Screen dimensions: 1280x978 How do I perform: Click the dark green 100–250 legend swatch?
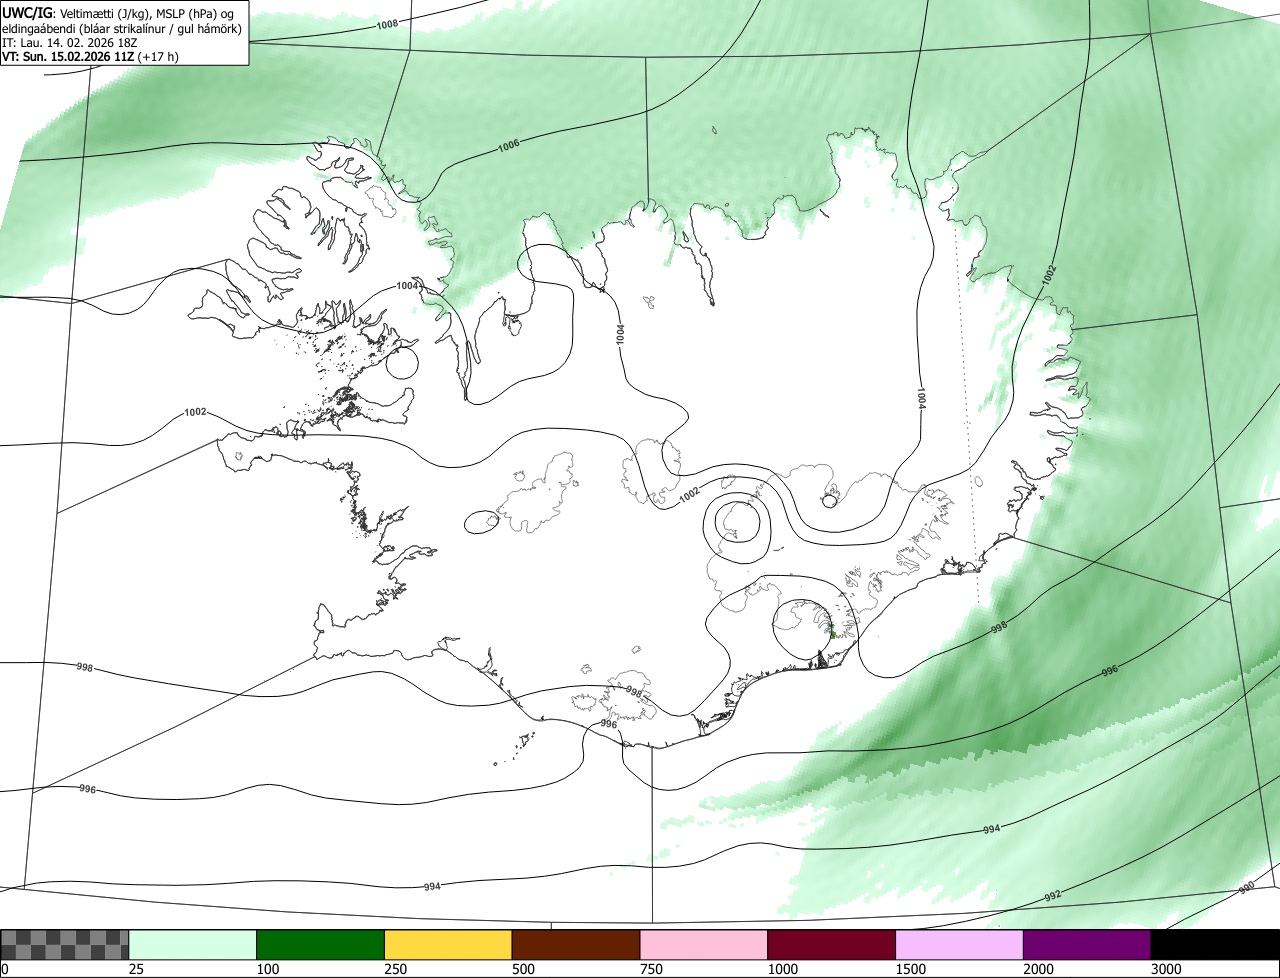[x=321, y=945]
